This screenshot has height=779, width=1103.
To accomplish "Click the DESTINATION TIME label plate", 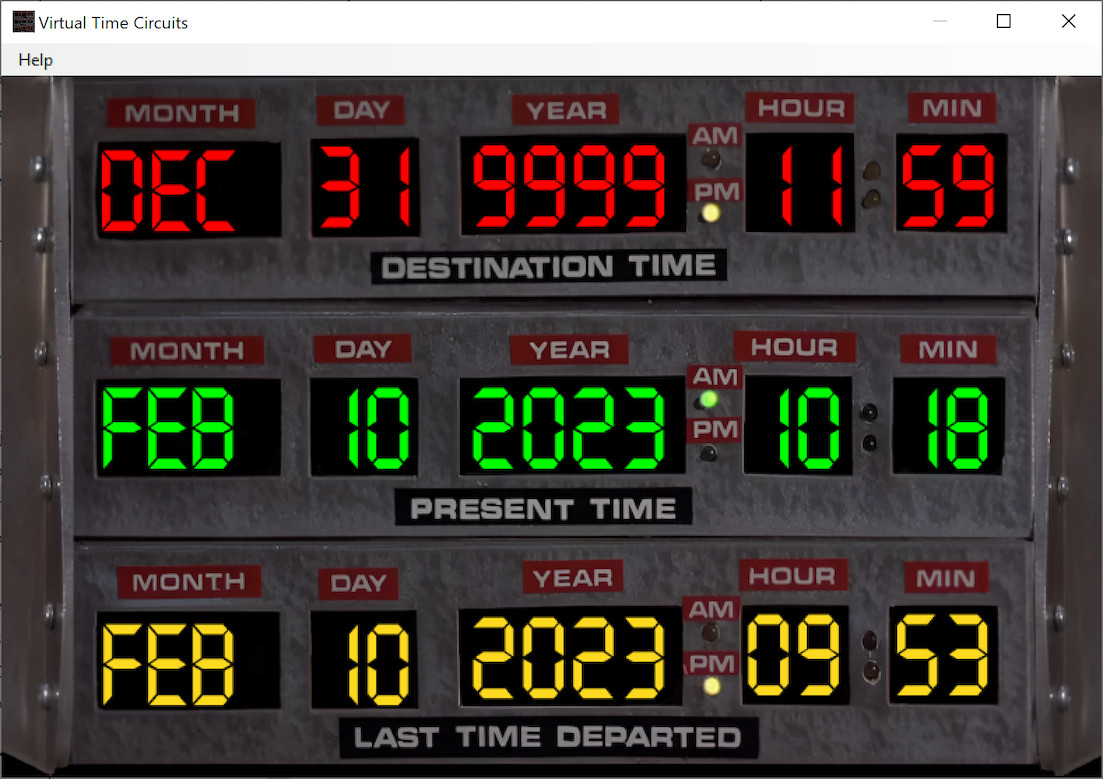I will [549, 267].
